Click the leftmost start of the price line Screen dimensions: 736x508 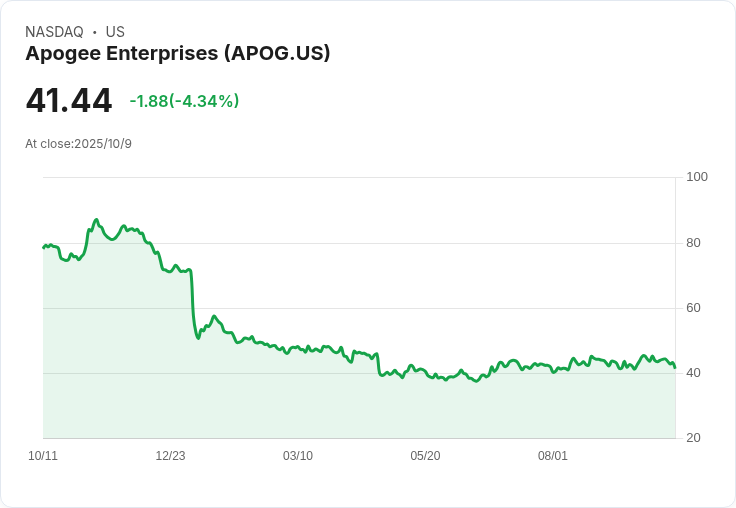[43, 247]
